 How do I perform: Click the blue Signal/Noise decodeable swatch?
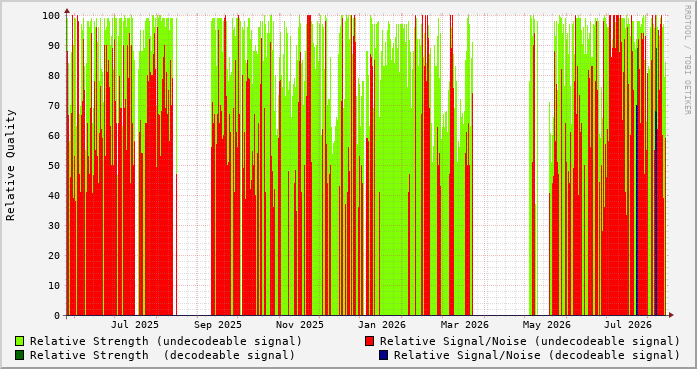click(383, 355)
